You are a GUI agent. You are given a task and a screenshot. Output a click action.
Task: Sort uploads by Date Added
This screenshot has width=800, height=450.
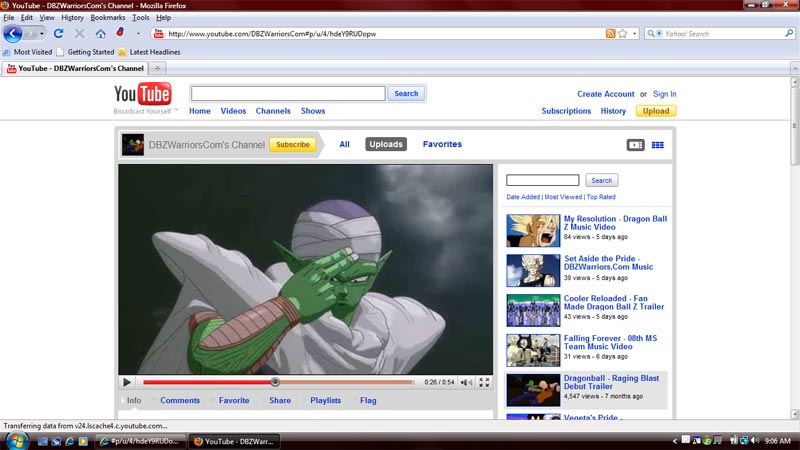[523, 197]
